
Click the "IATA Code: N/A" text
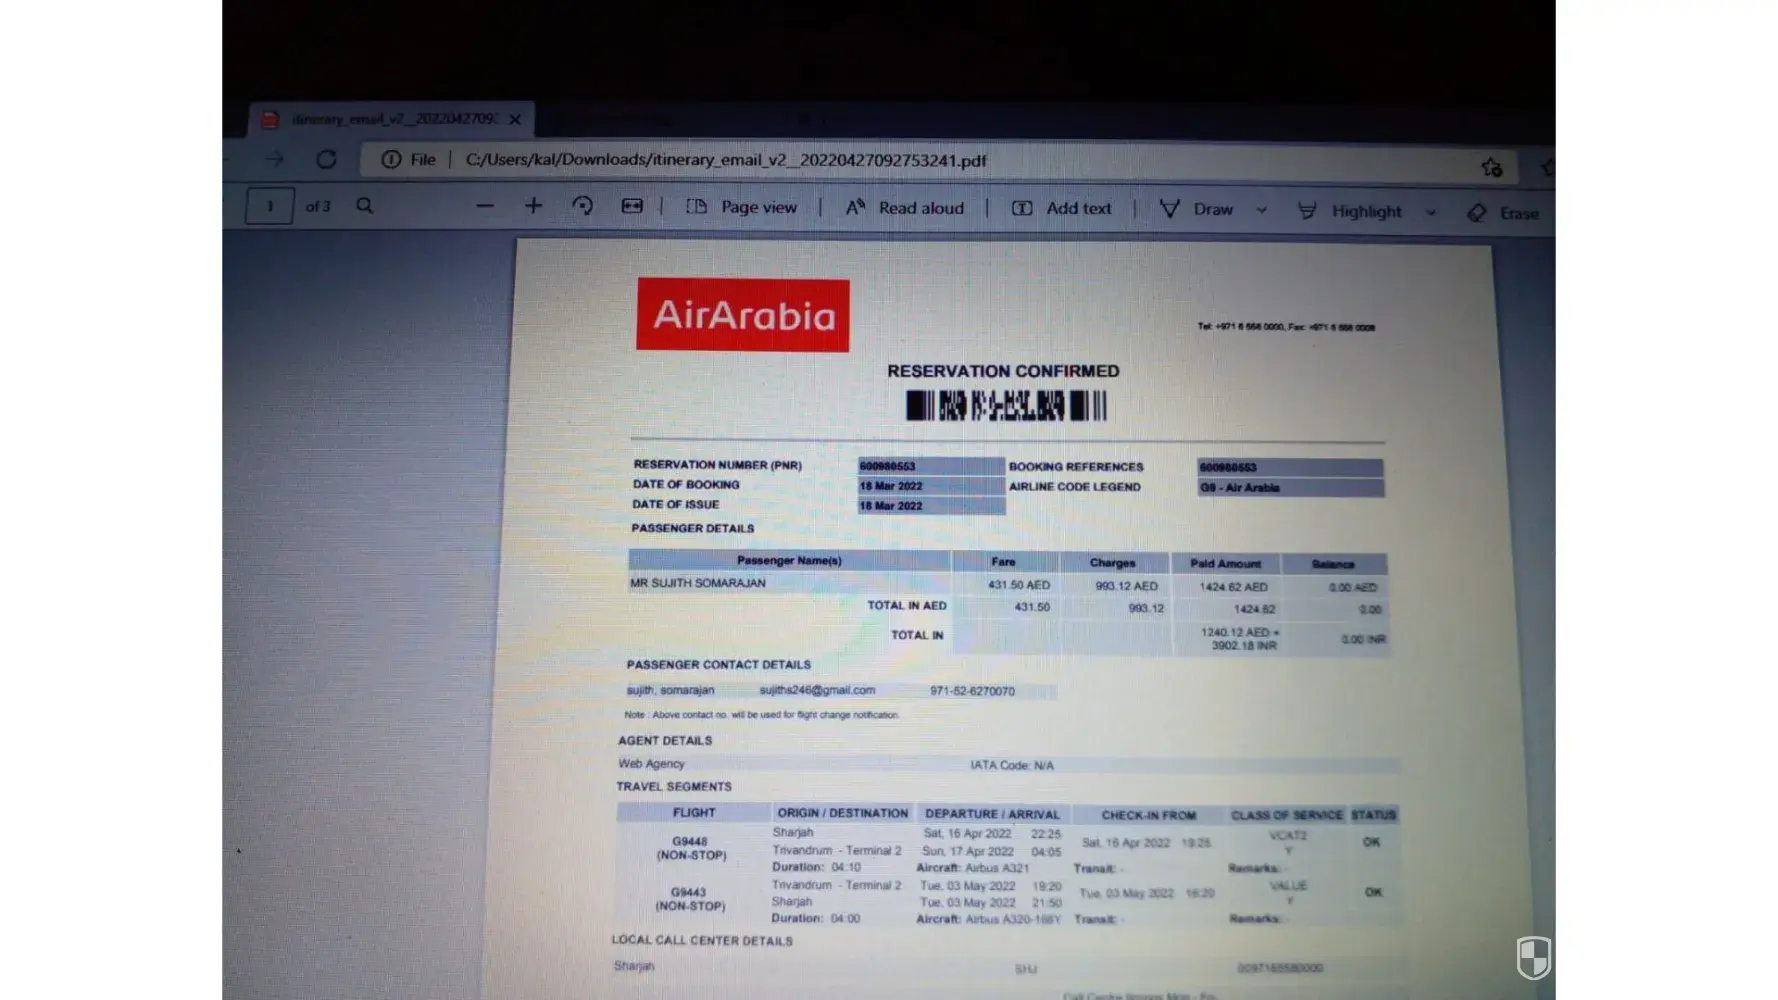point(1012,765)
